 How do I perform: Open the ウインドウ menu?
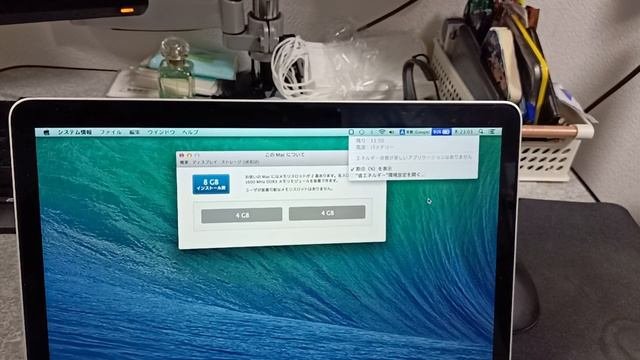click(x=161, y=132)
